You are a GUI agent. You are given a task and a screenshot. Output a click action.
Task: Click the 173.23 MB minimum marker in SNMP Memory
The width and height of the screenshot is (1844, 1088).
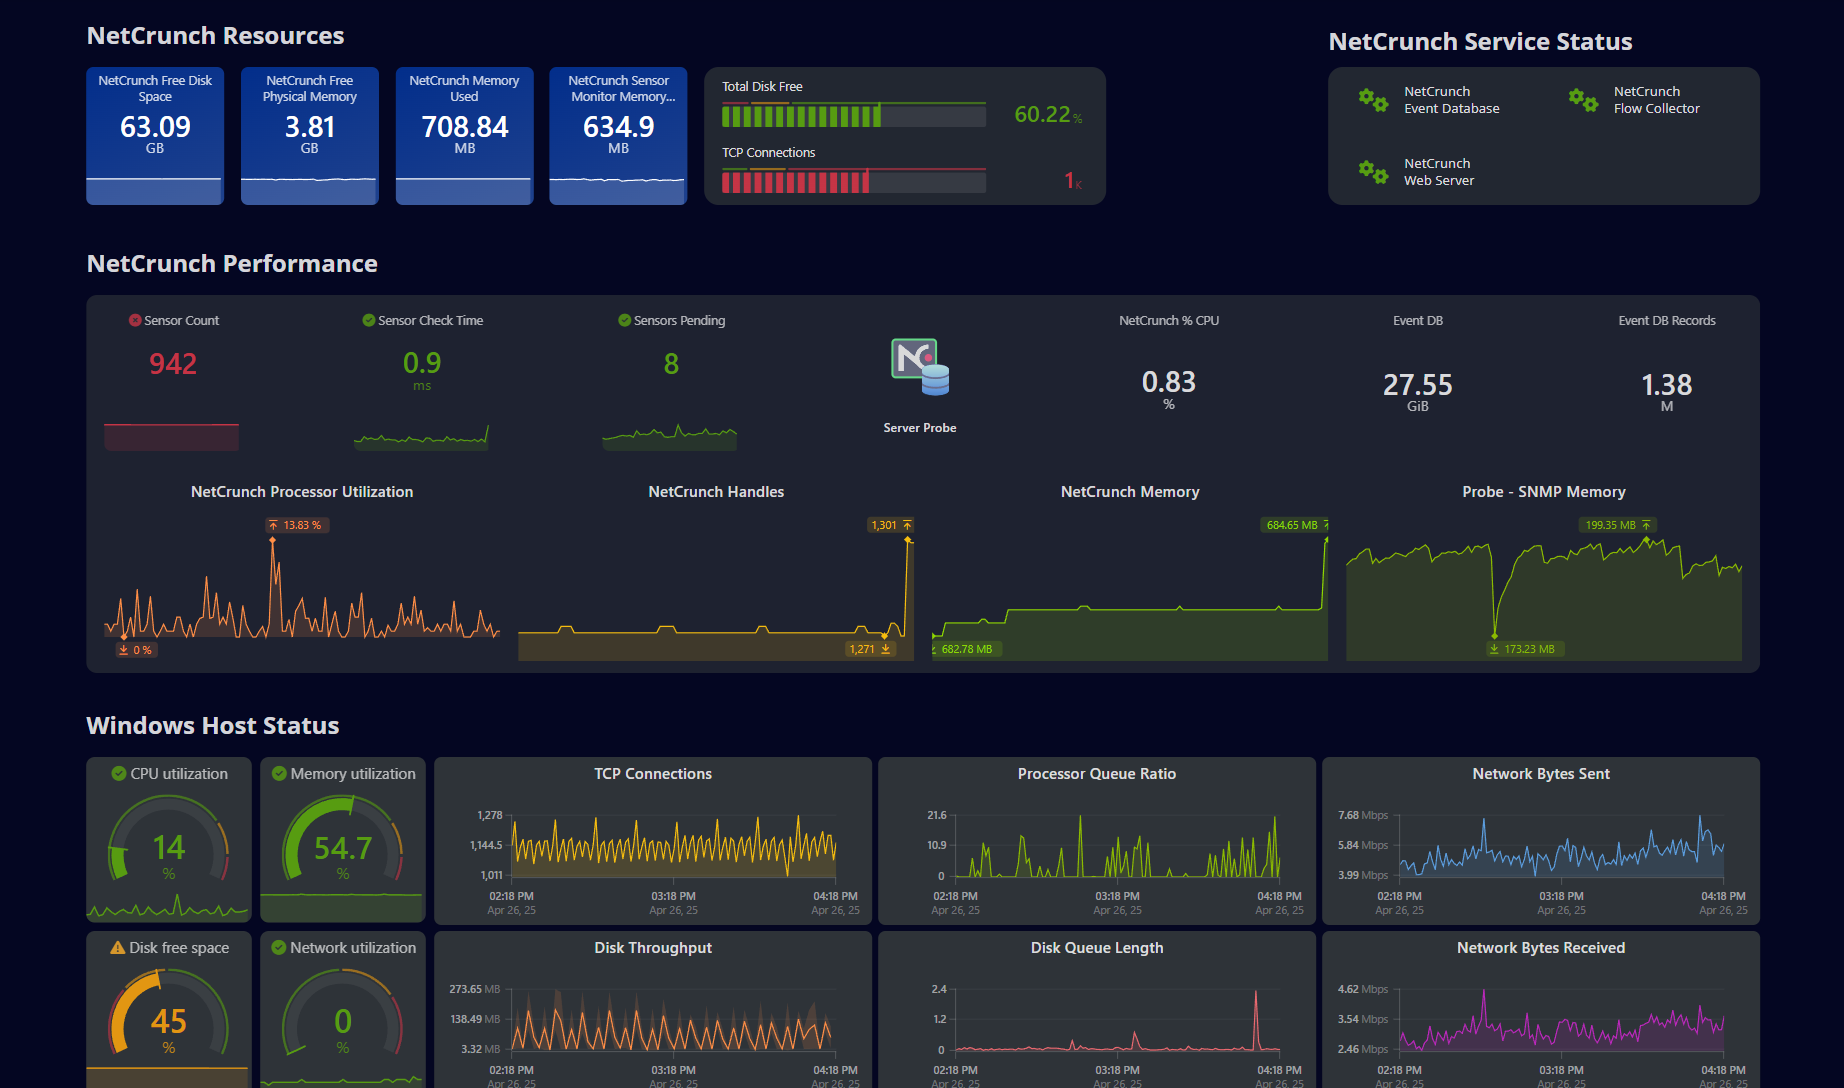pyautogui.click(x=1523, y=649)
